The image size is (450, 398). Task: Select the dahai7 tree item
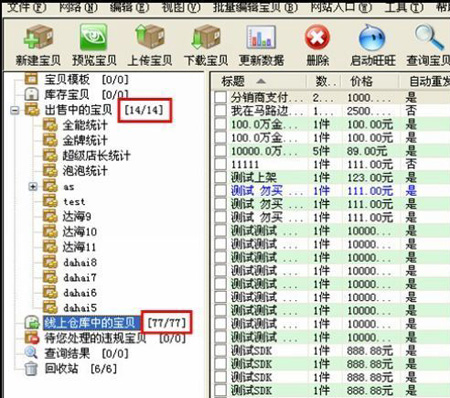click(80, 277)
